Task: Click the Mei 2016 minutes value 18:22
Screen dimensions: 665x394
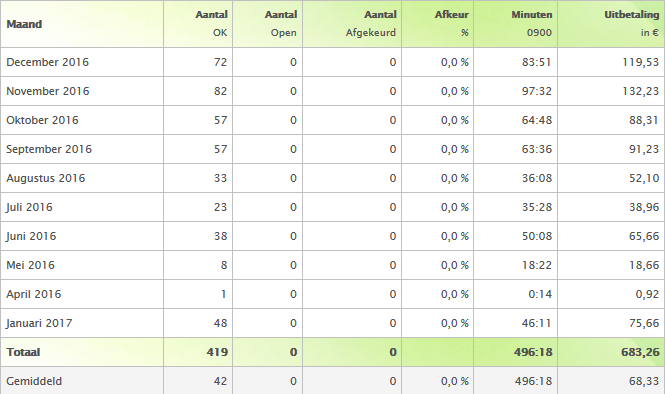Action: (x=536, y=265)
